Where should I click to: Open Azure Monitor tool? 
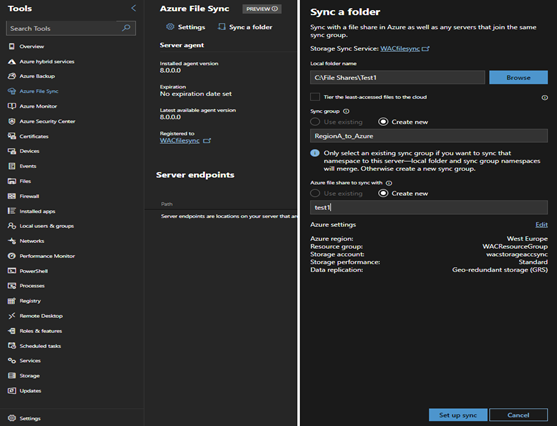[38, 106]
